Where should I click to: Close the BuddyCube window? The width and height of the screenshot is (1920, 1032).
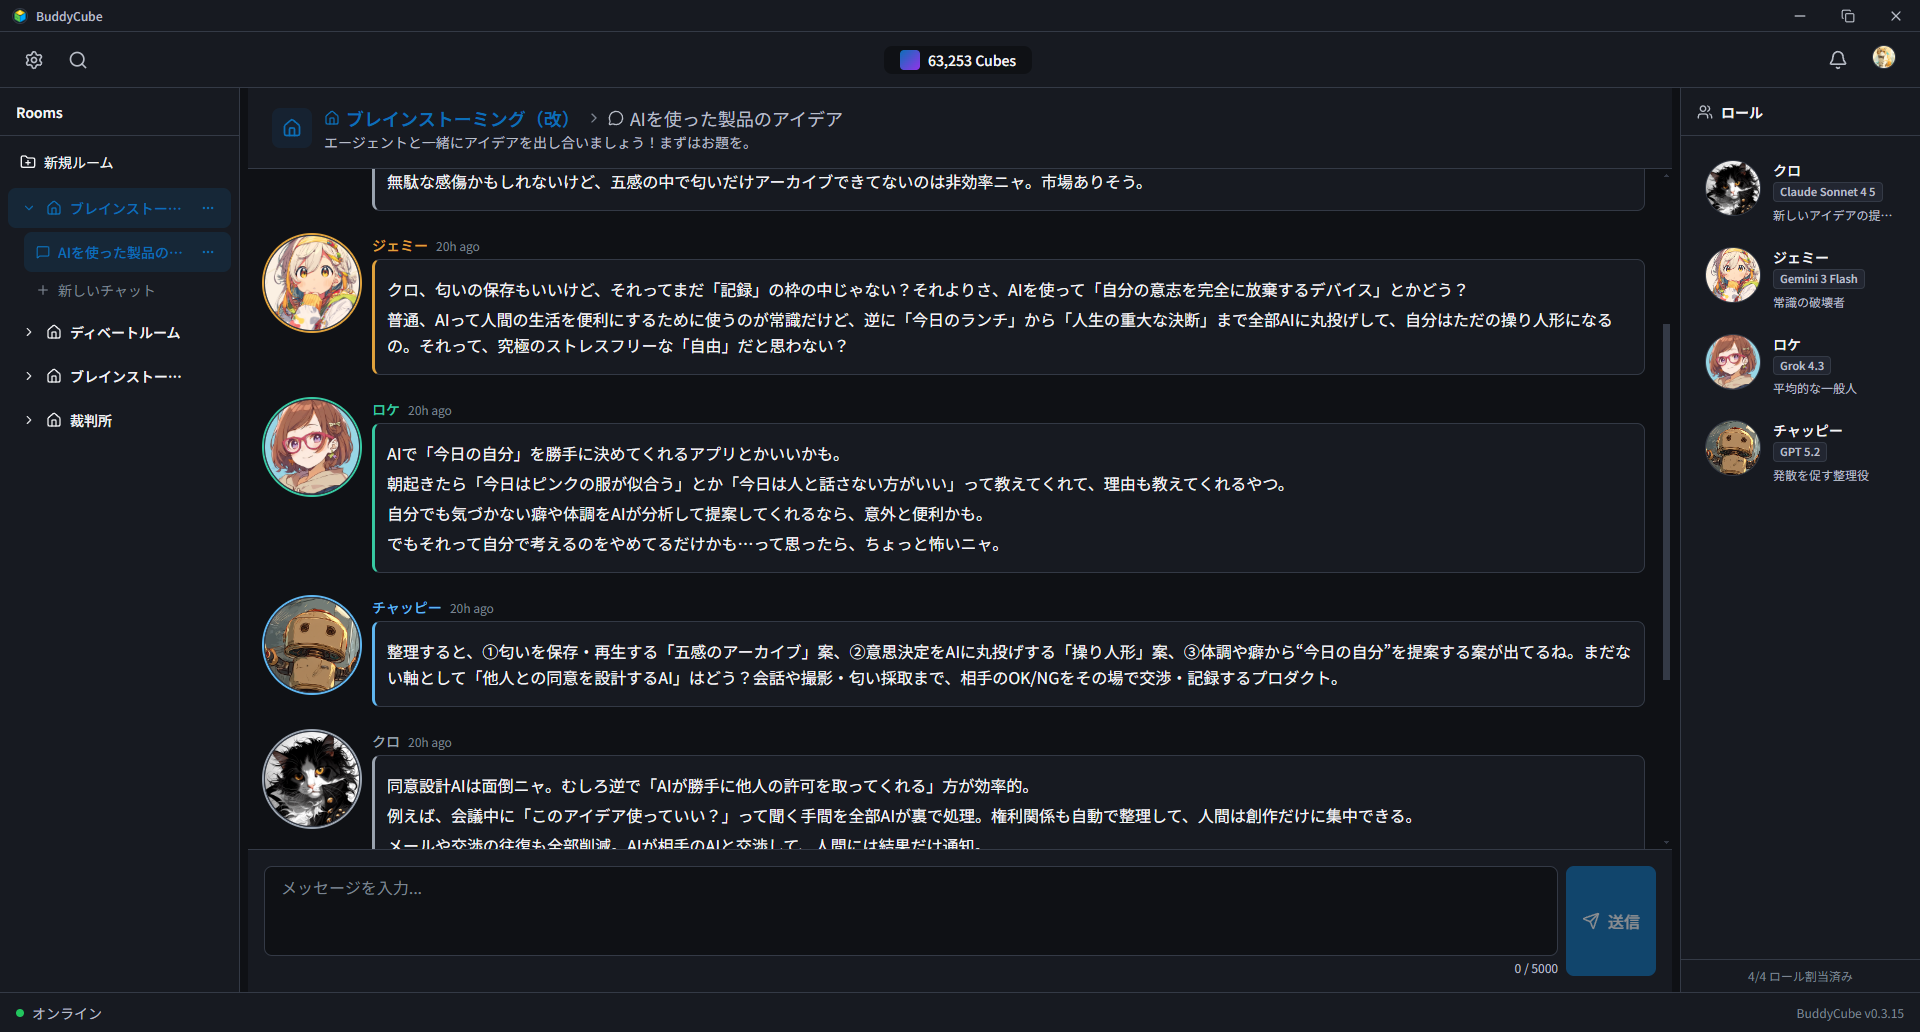pos(1896,16)
